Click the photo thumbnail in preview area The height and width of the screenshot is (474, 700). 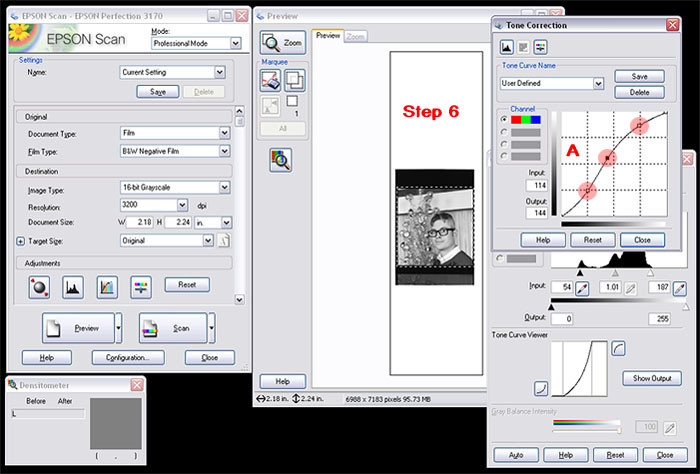pyautogui.click(x=435, y=227)
